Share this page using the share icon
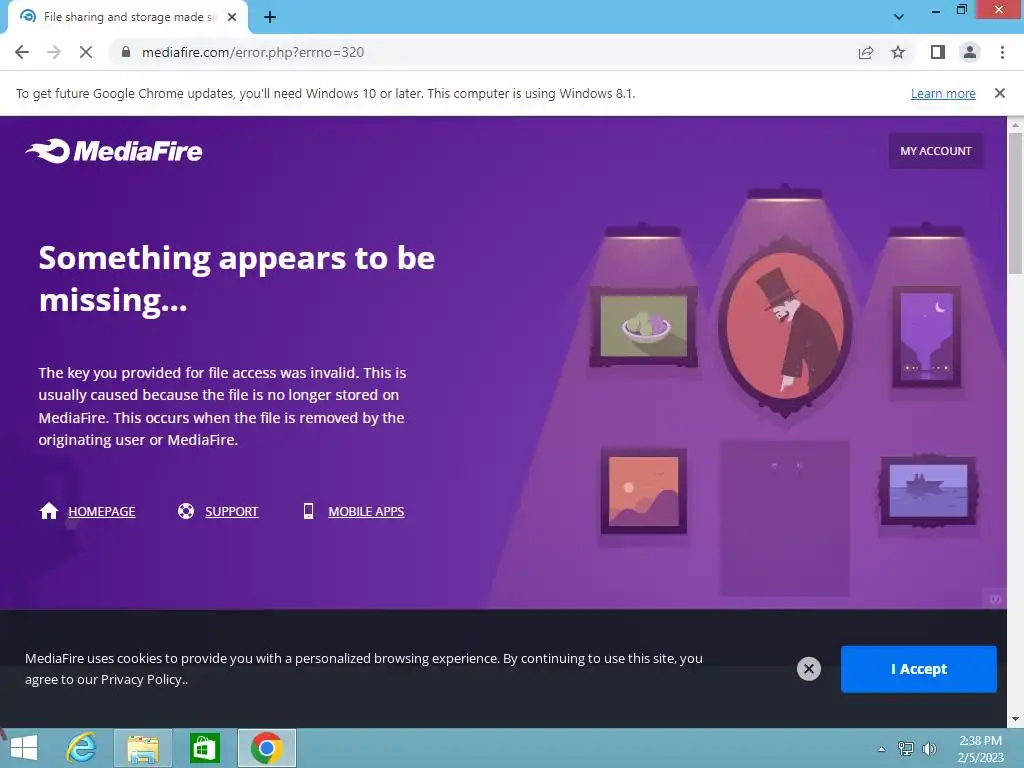1024x768 pixels. coord(866,52)
